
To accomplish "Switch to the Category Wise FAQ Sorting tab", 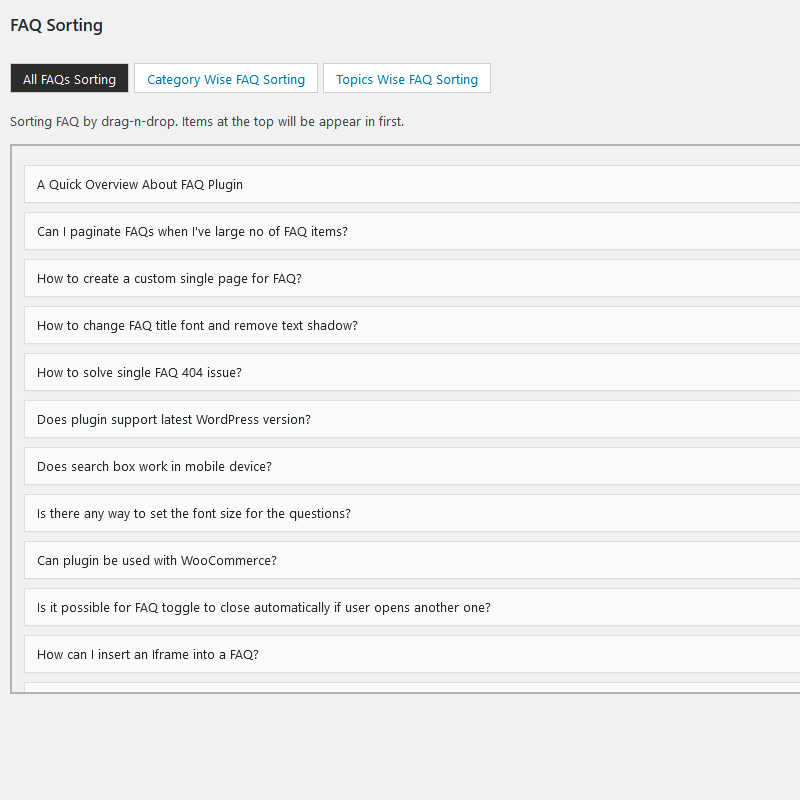I will 225,77.
